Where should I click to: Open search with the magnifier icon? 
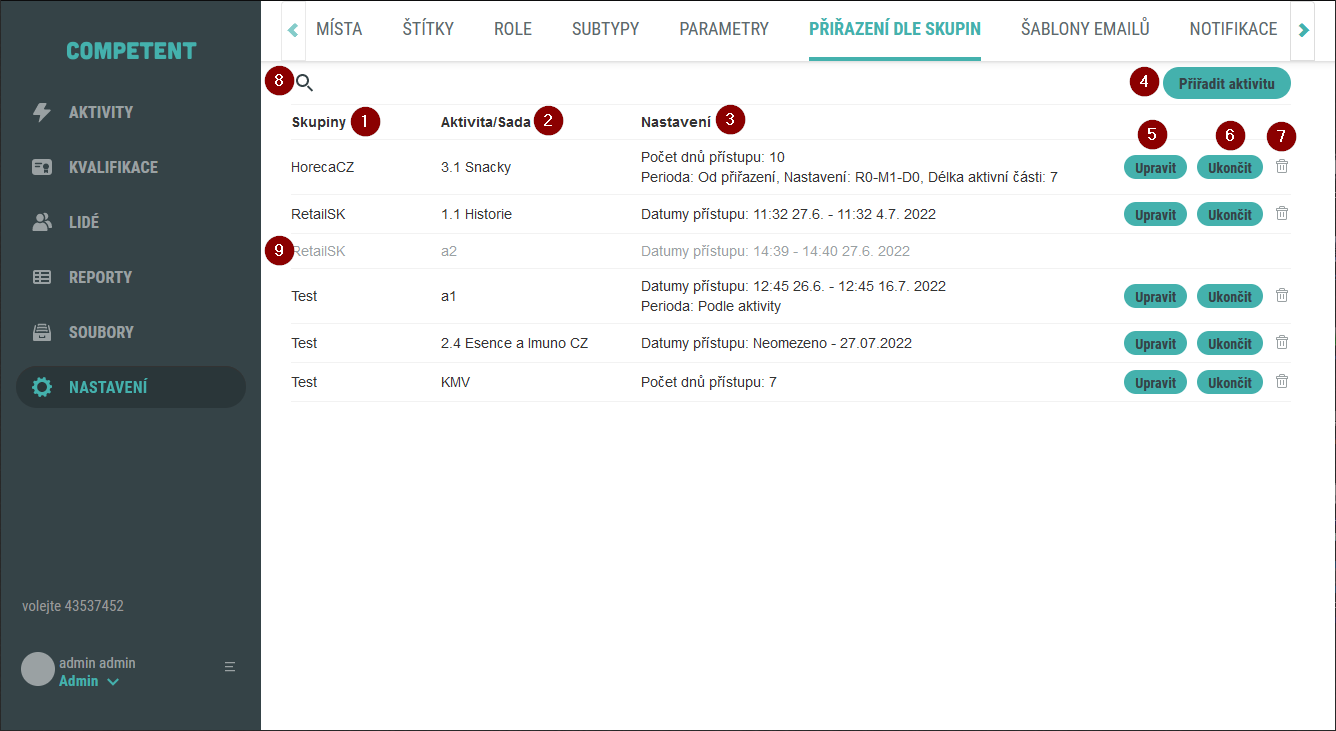point(305,84)
